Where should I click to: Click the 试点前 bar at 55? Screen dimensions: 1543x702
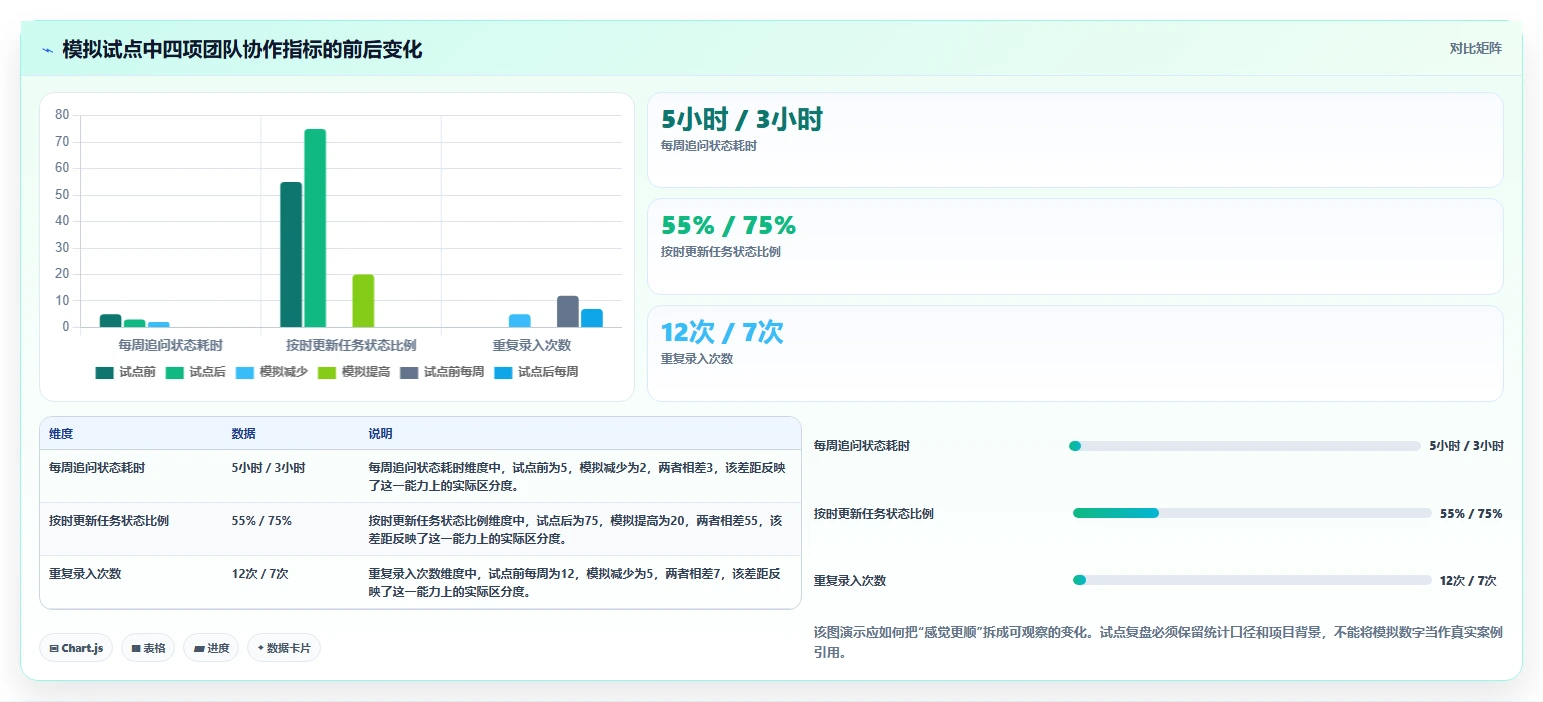pos(291,254)
